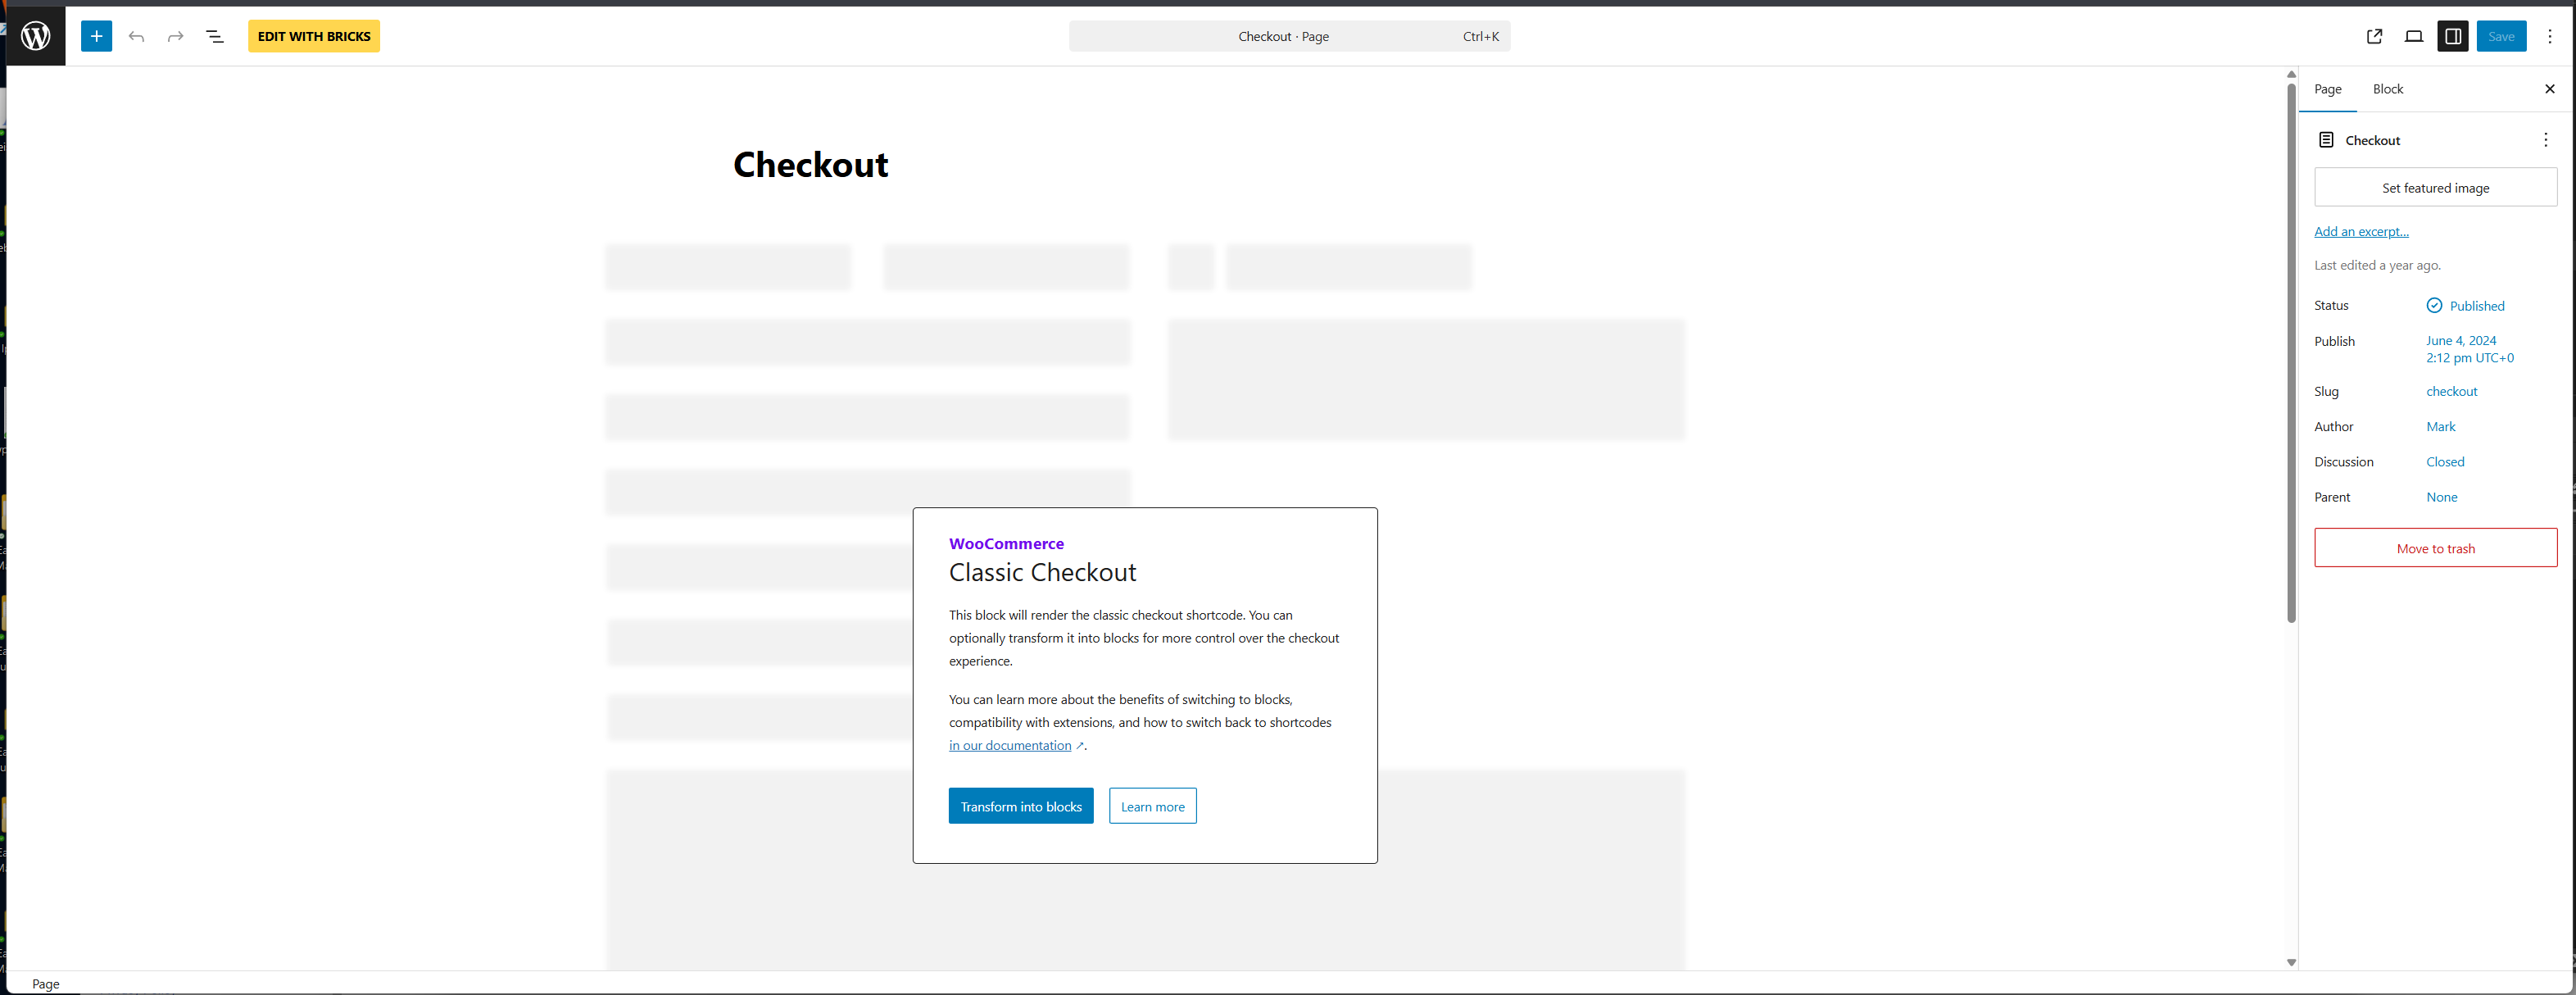Click the Published status dropdown
Viewport: 2576px width, 995px height.
tap(2465, 306)
